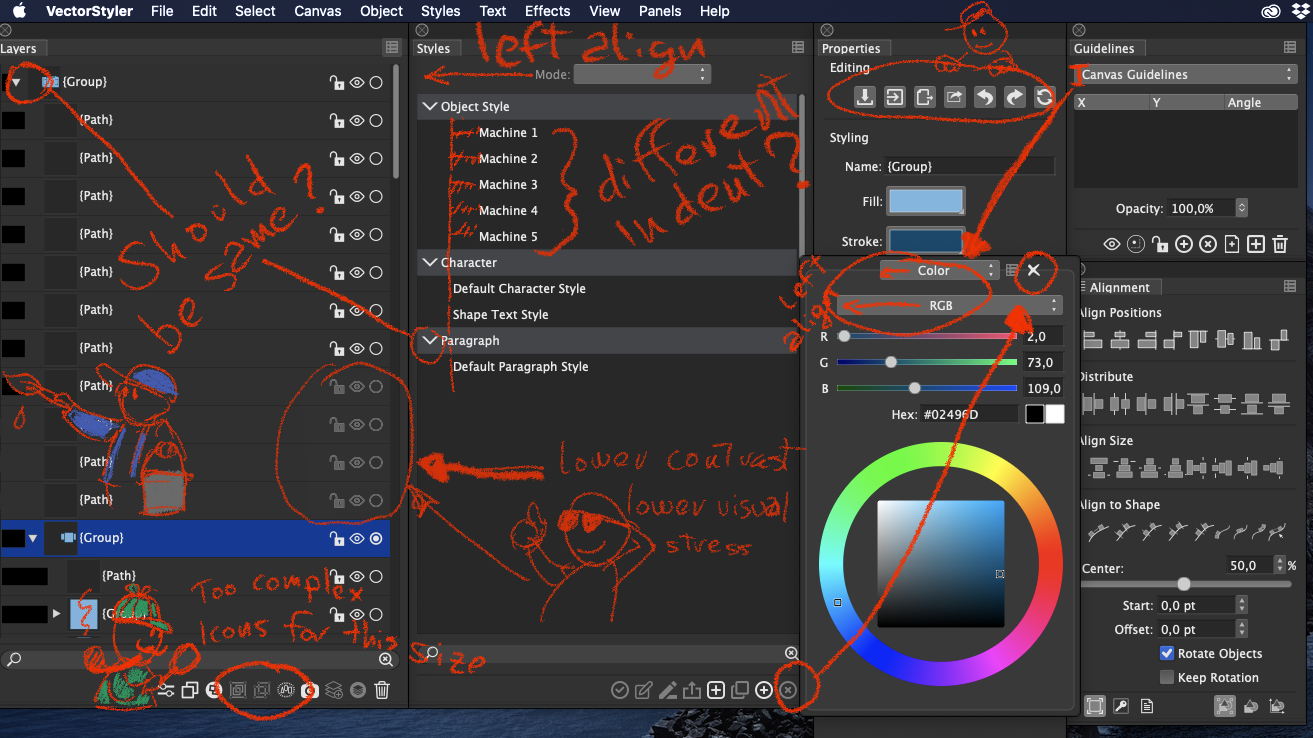
Task: Click the refresh icon in Properties Editing
Action: click(x=1044, y=97)
